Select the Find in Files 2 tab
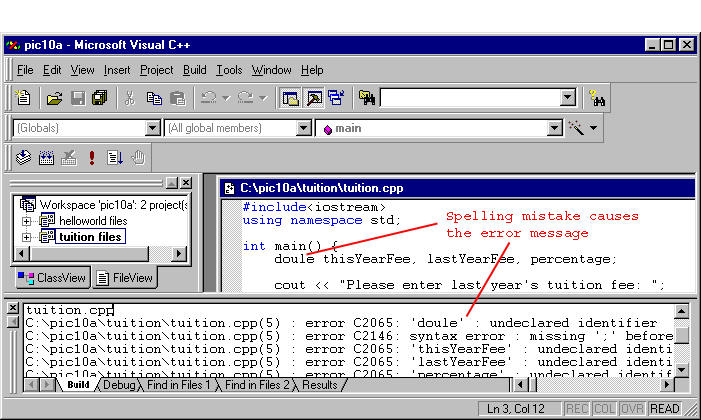701x420 pixels. 257,385
